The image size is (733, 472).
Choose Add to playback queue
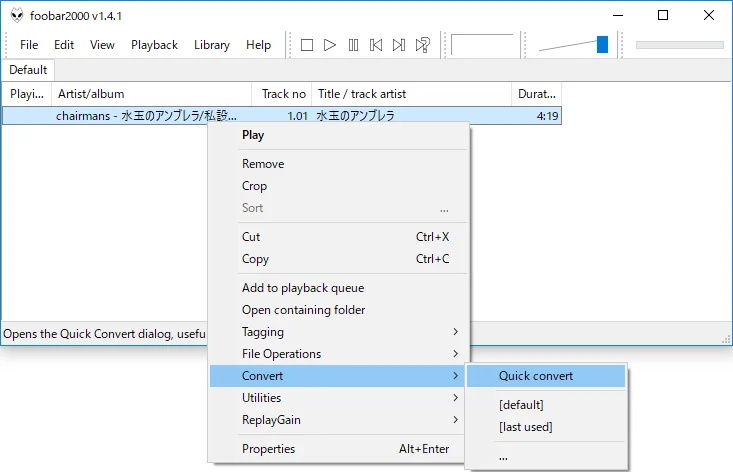[x=303, y=288]
